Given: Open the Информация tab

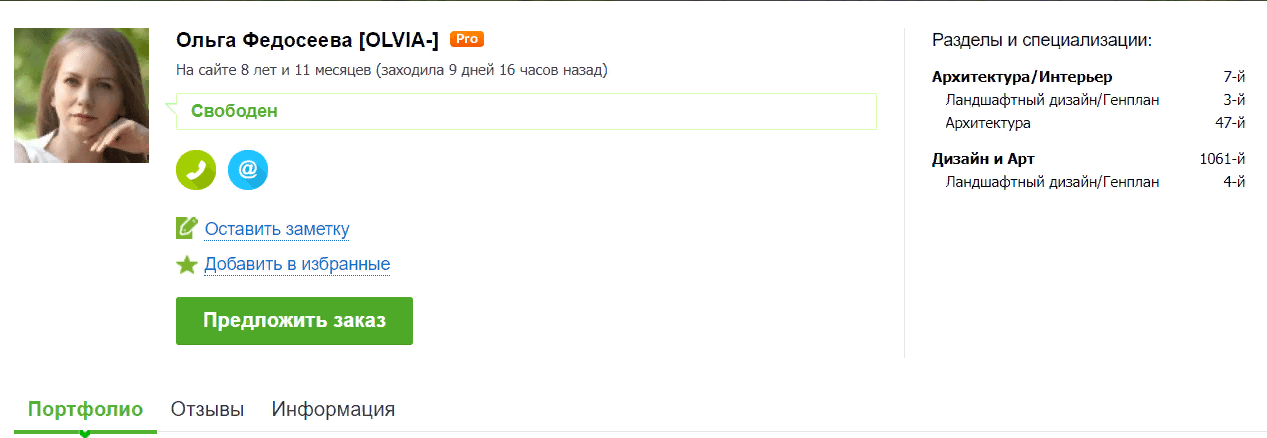Looking at the screenshot, I should 333,409.
